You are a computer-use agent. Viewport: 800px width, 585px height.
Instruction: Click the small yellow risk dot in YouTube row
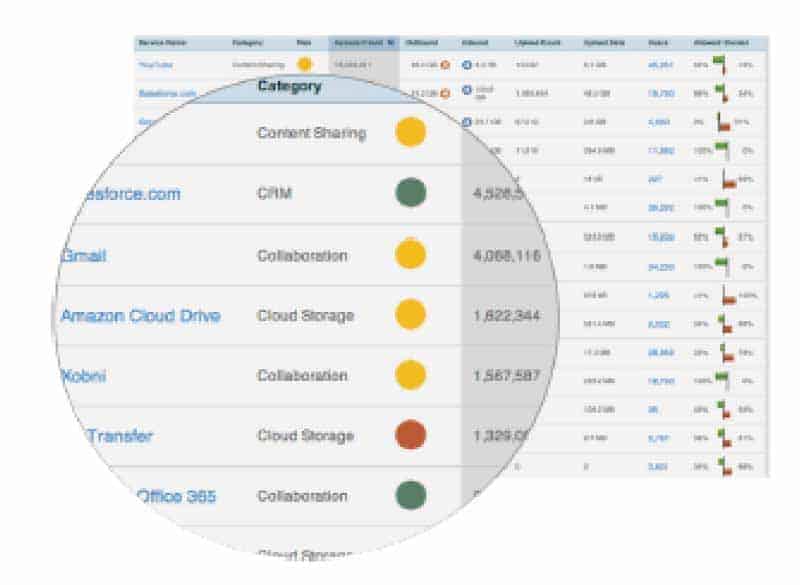click(305, 64)
